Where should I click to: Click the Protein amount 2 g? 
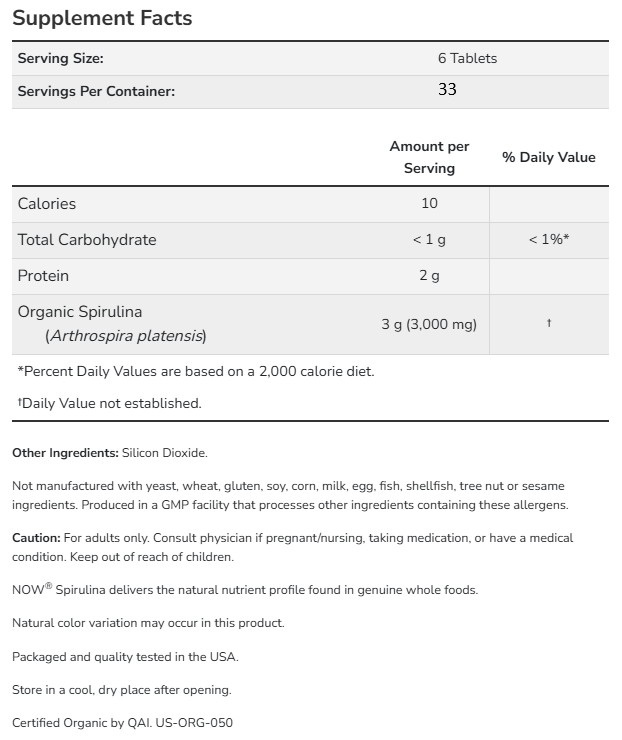click(429, 276)
